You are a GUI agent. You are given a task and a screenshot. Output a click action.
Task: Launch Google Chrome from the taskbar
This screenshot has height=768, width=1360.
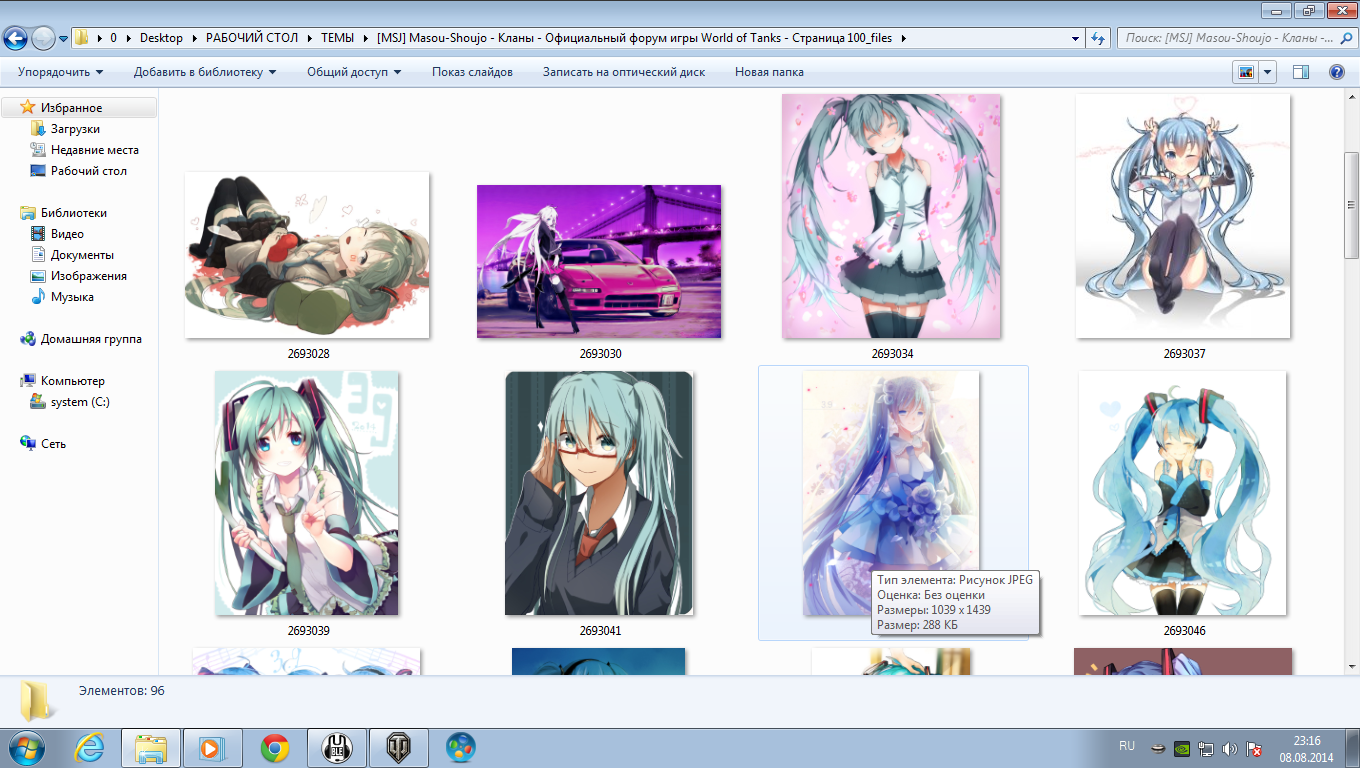(x=275, y=747)
